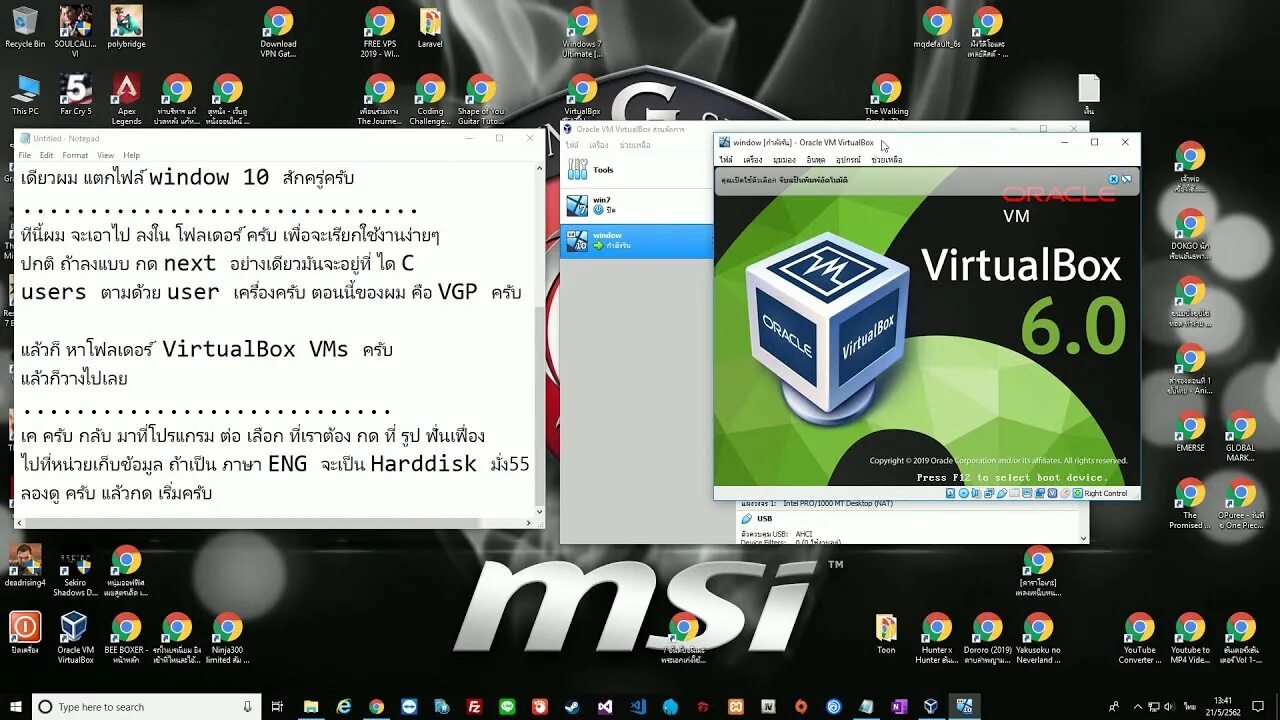Click inside the Notepad text area
This screenshot has width=1280, height=720.
273,341
